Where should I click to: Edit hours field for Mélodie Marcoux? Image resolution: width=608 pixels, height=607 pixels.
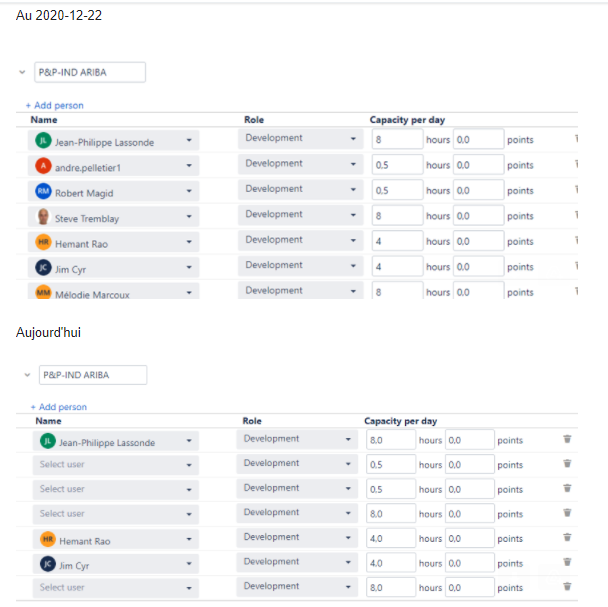[397, 291]
